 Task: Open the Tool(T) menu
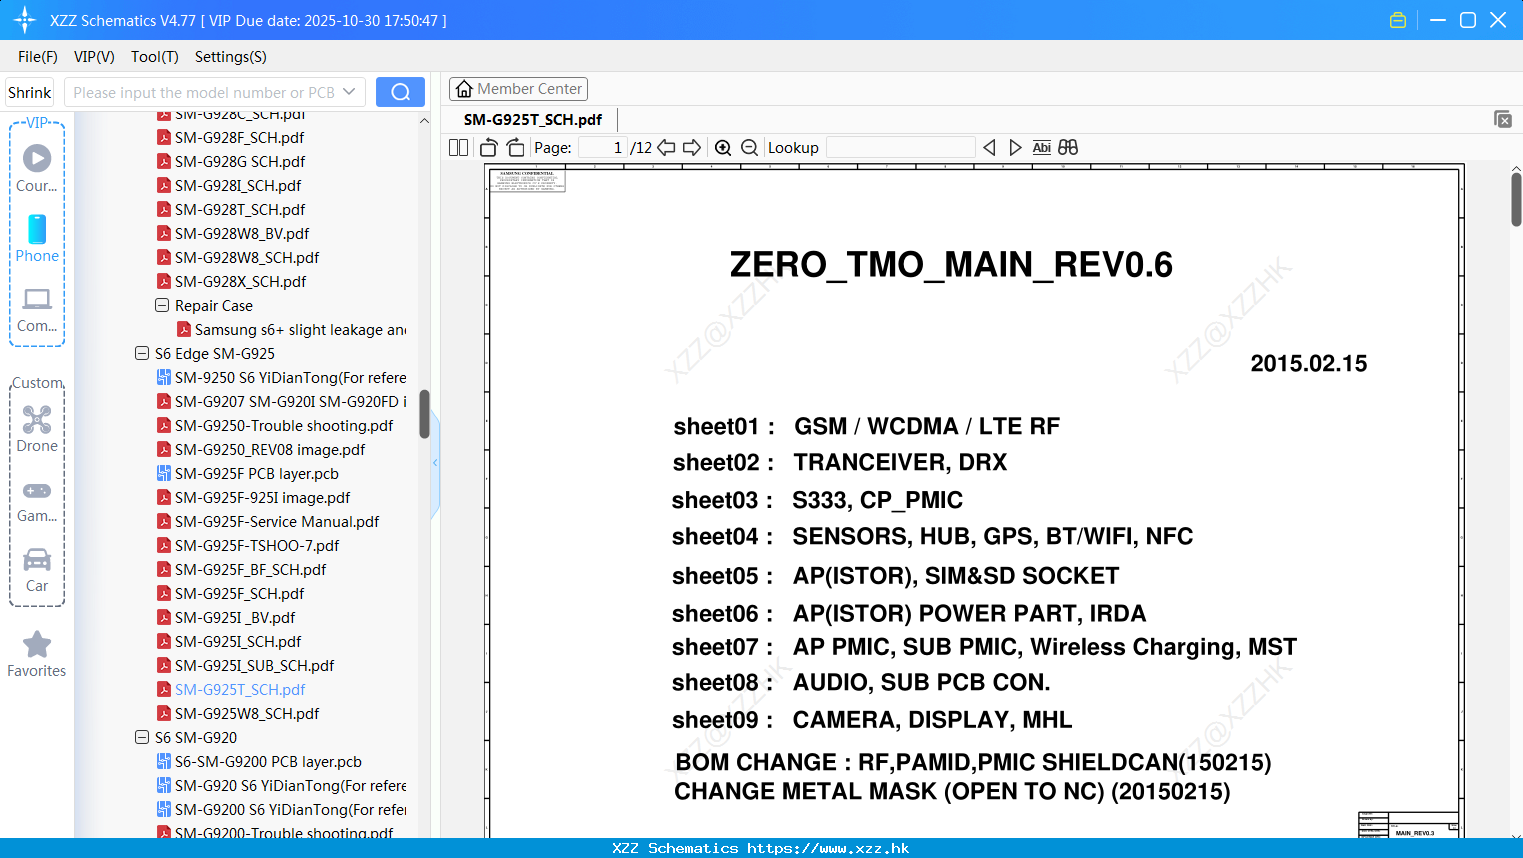(x=155, y=57)
